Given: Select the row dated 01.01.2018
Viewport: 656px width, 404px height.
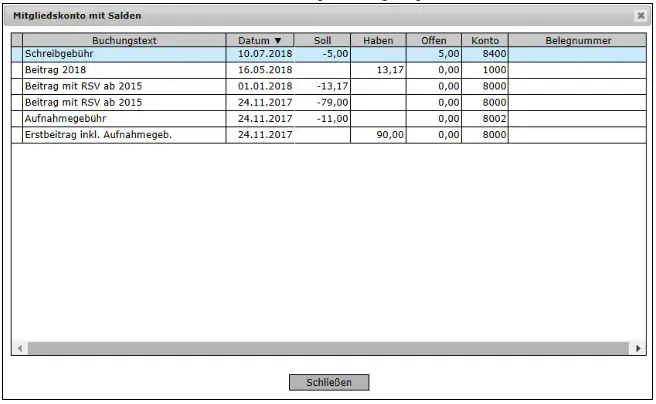Looking at the screenshot, I should [259, 87].
